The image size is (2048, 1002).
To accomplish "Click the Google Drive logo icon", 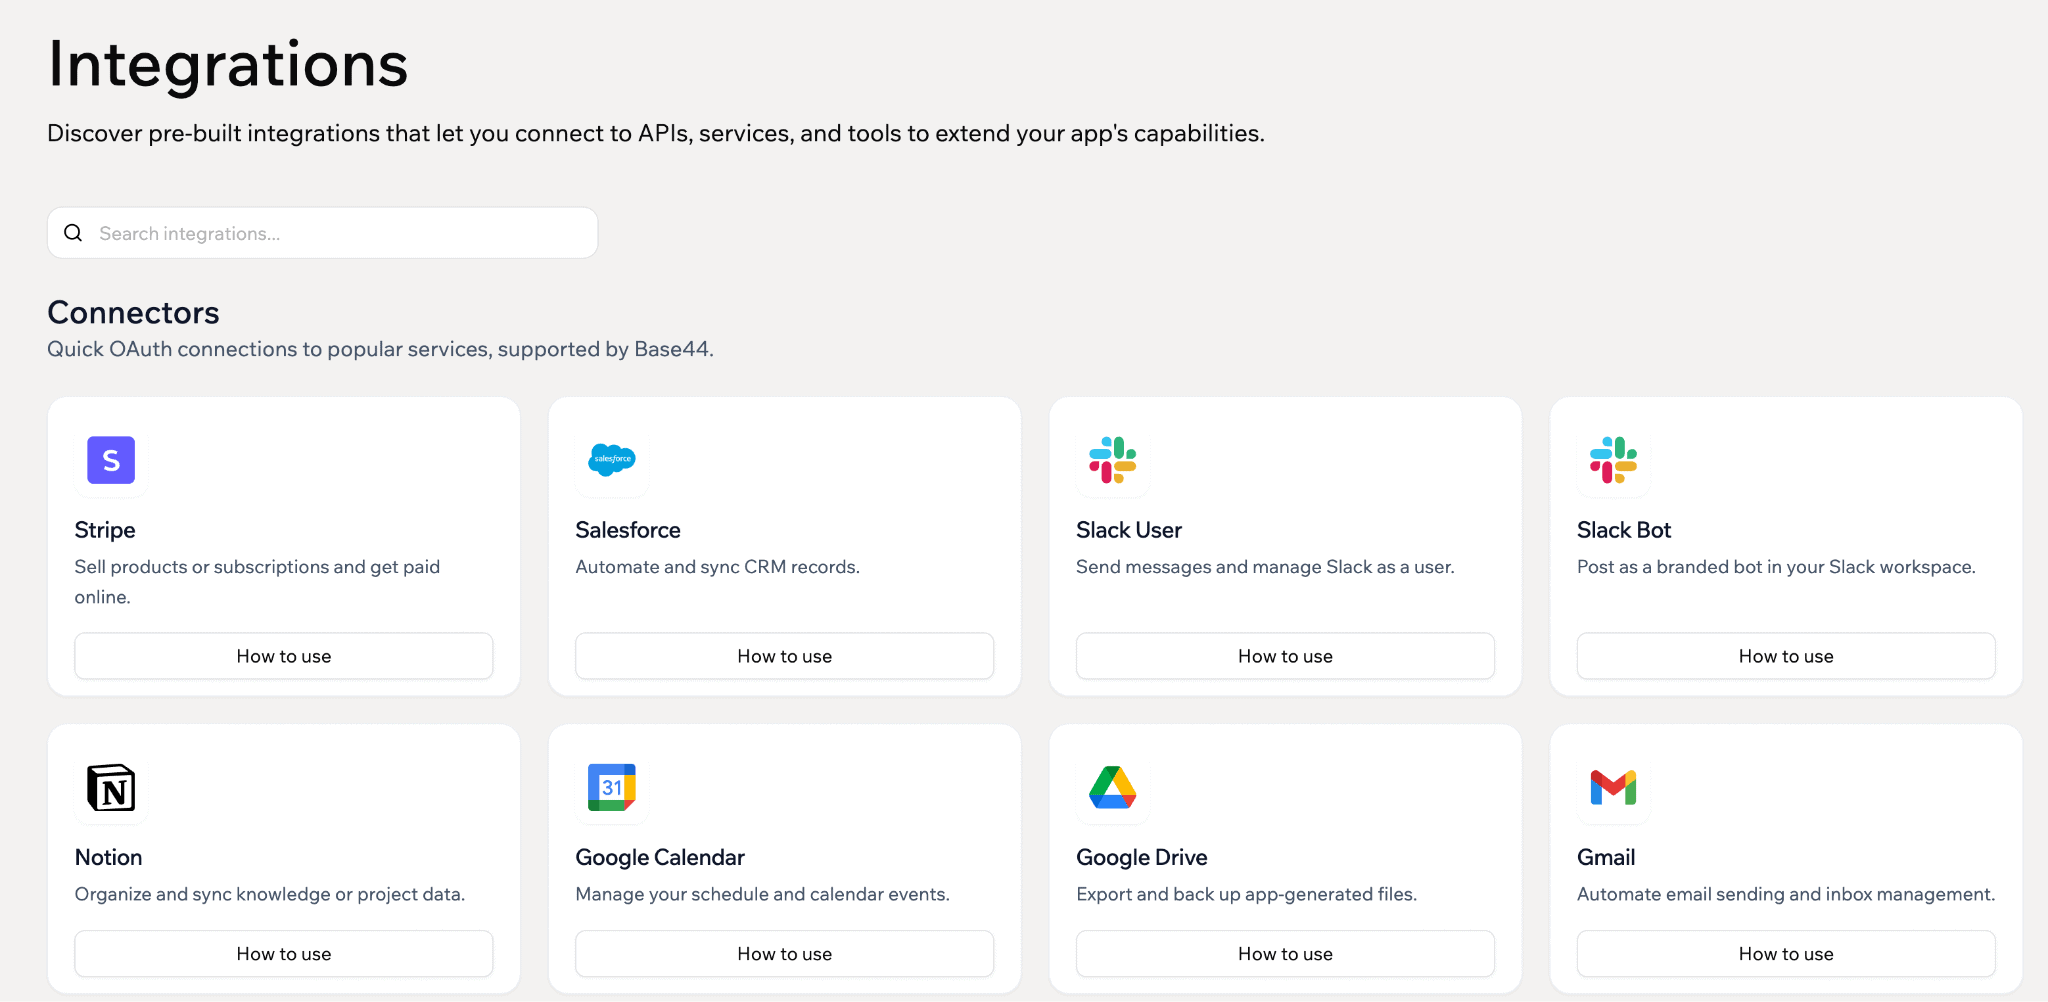I will point(1113,788).
